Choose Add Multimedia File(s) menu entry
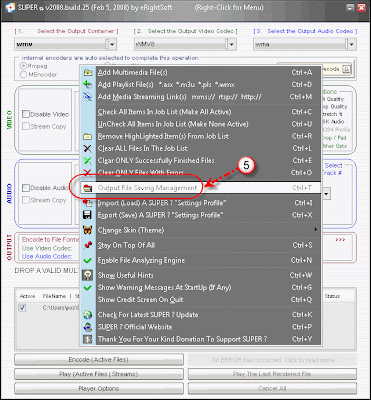This screenshot has height=400, width=371. click(x=201, y=72)
